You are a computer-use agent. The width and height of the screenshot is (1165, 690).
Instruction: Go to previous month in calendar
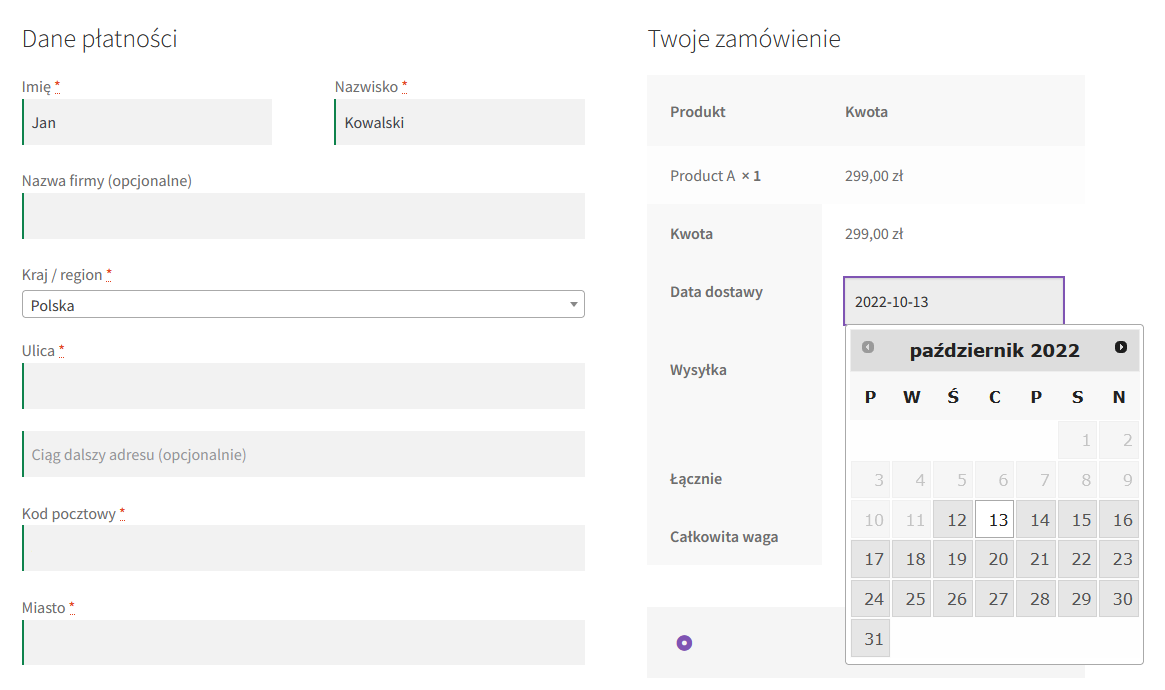[868, 347]
